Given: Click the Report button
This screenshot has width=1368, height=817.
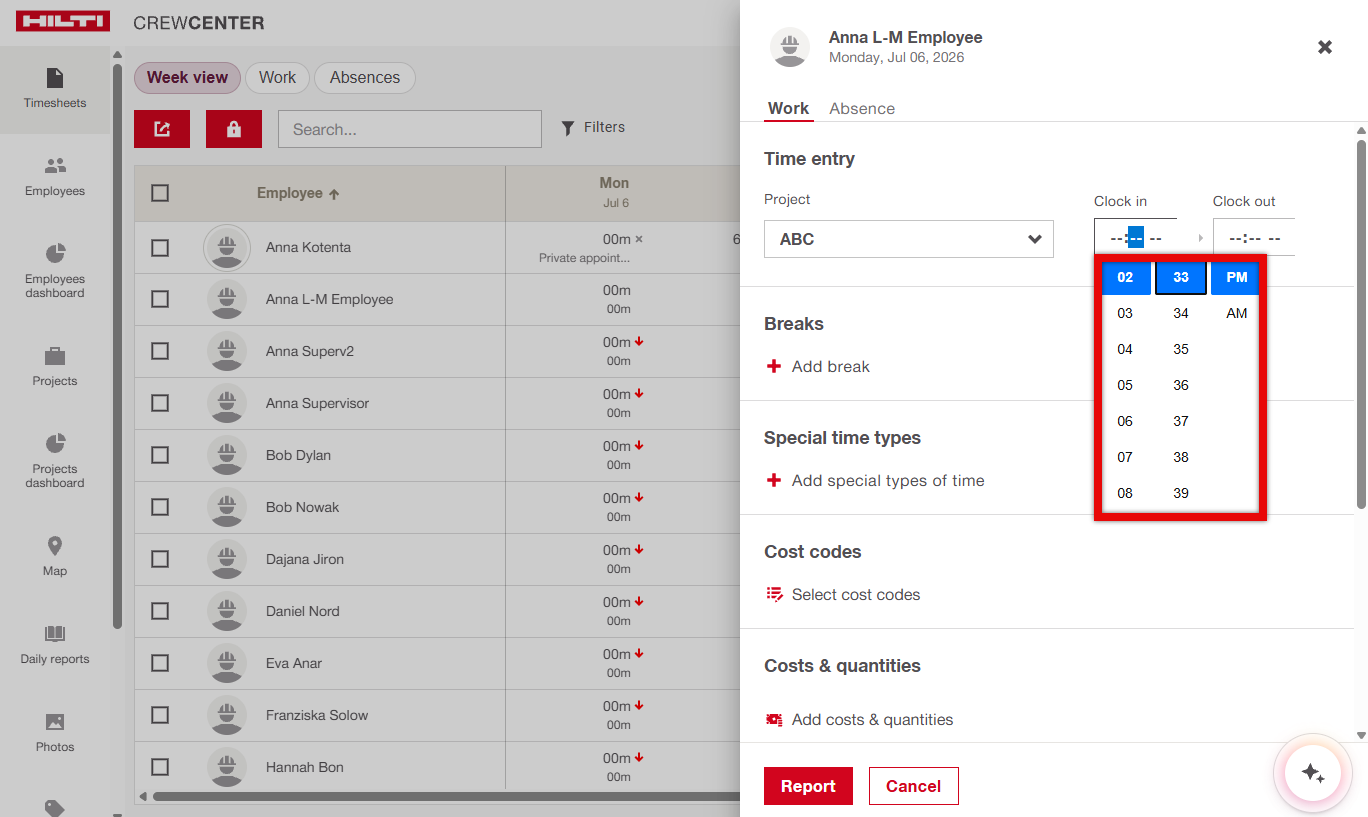Looking at the screenshot, I should point(808,786).
